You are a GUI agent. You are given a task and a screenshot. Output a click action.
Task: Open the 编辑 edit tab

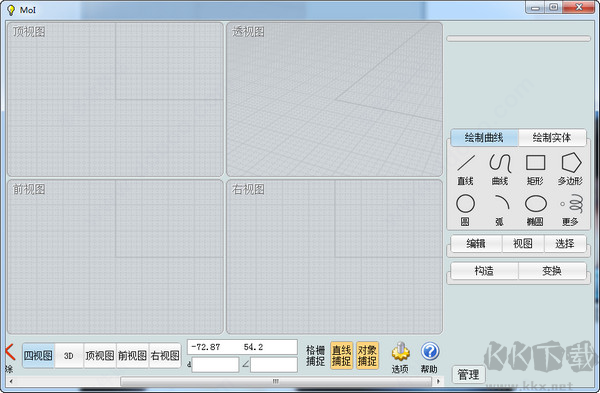point(476,244)
